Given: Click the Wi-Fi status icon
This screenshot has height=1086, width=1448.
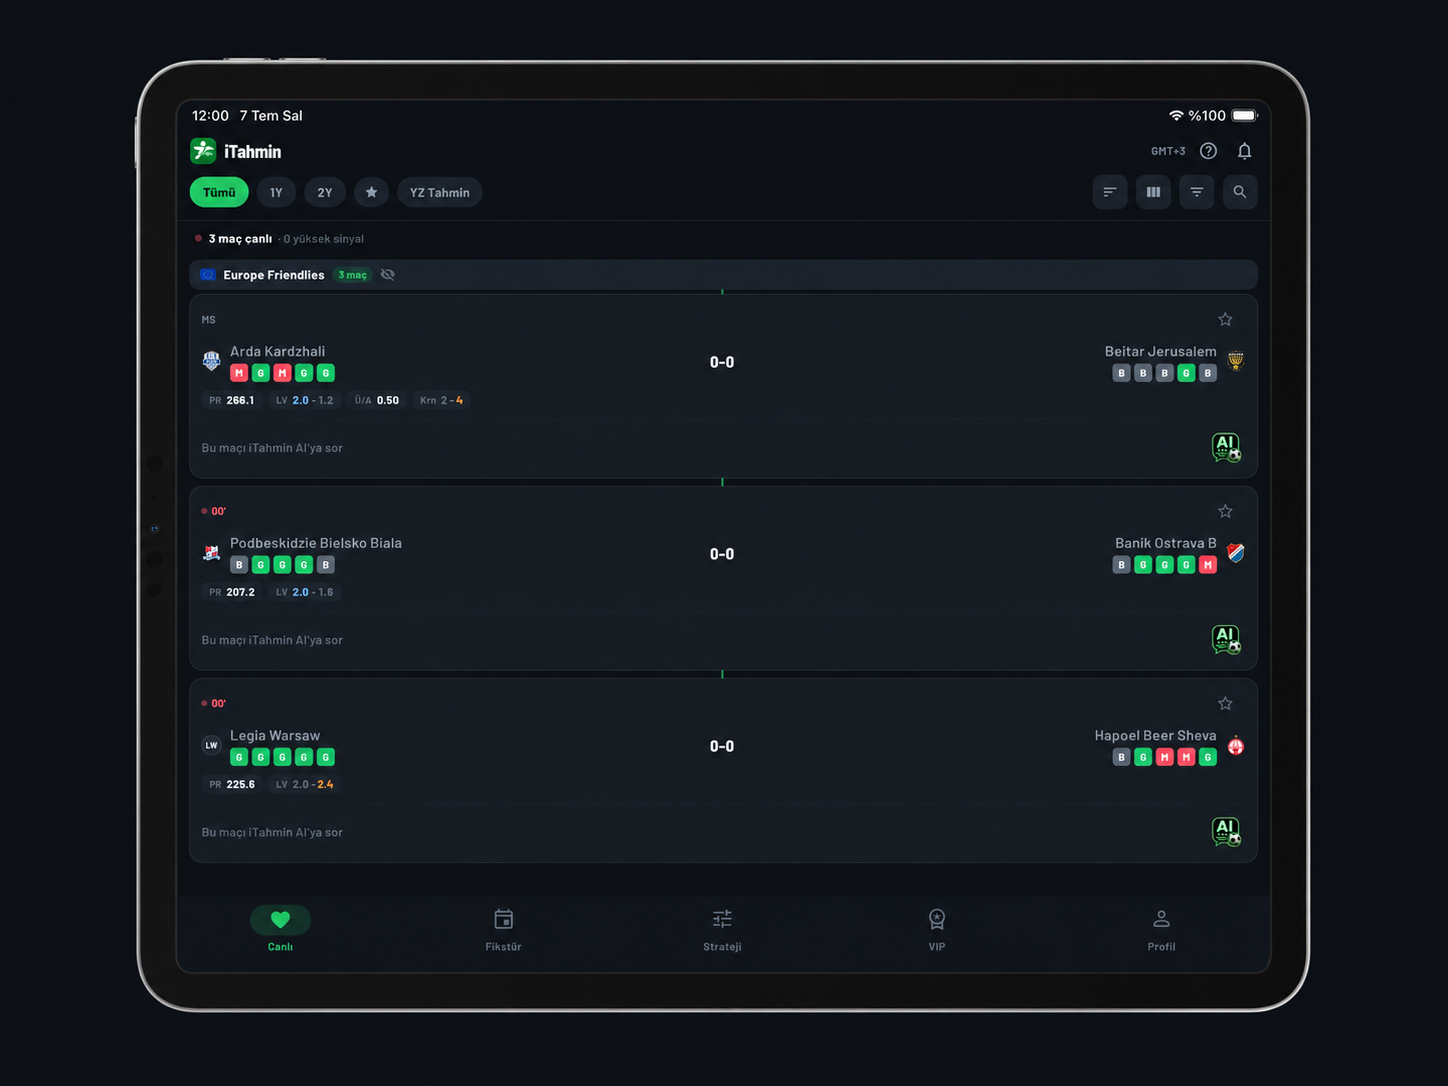Looking at the screenshot, I should click(x=1176, y=116).
